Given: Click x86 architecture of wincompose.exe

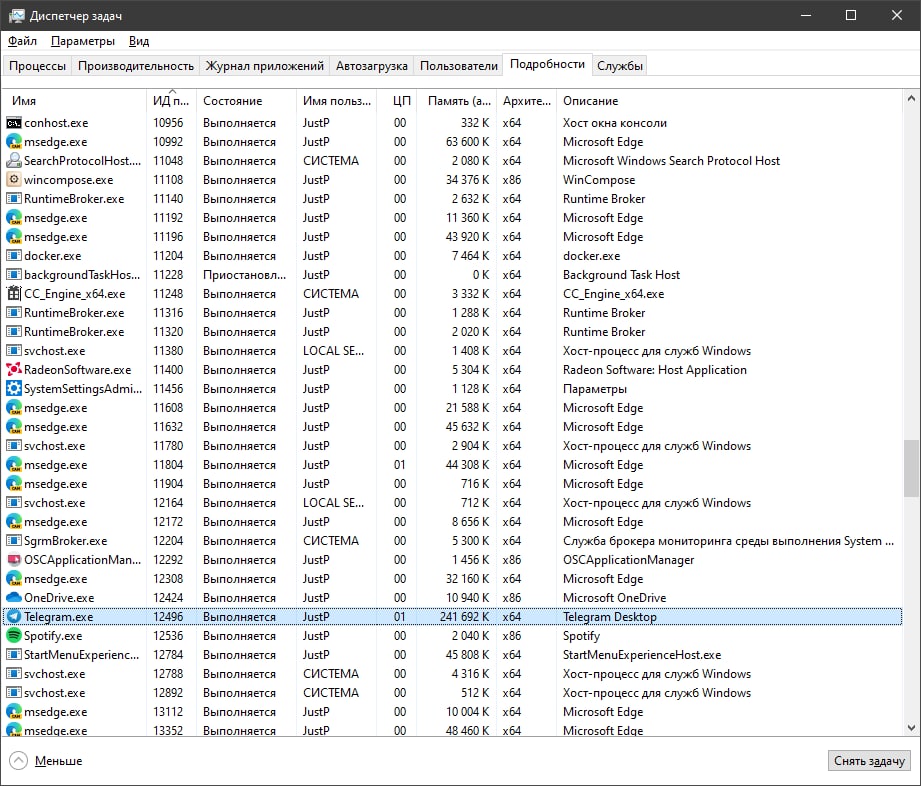Looking at the screenshot, I should 512,180.
